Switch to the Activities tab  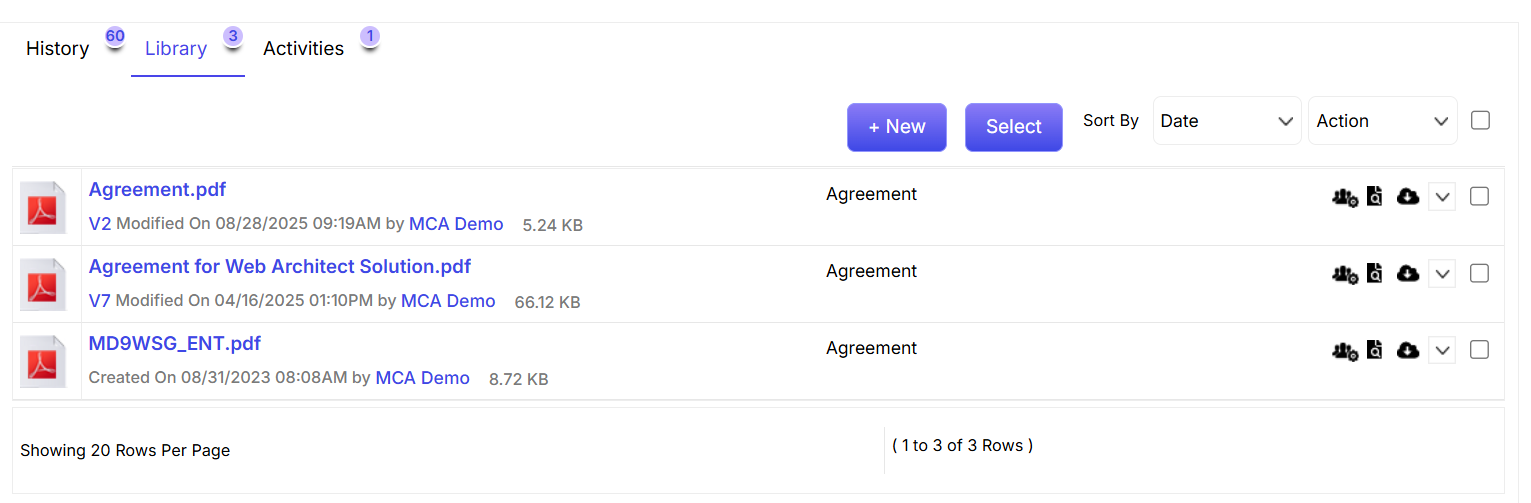(304, 49)
